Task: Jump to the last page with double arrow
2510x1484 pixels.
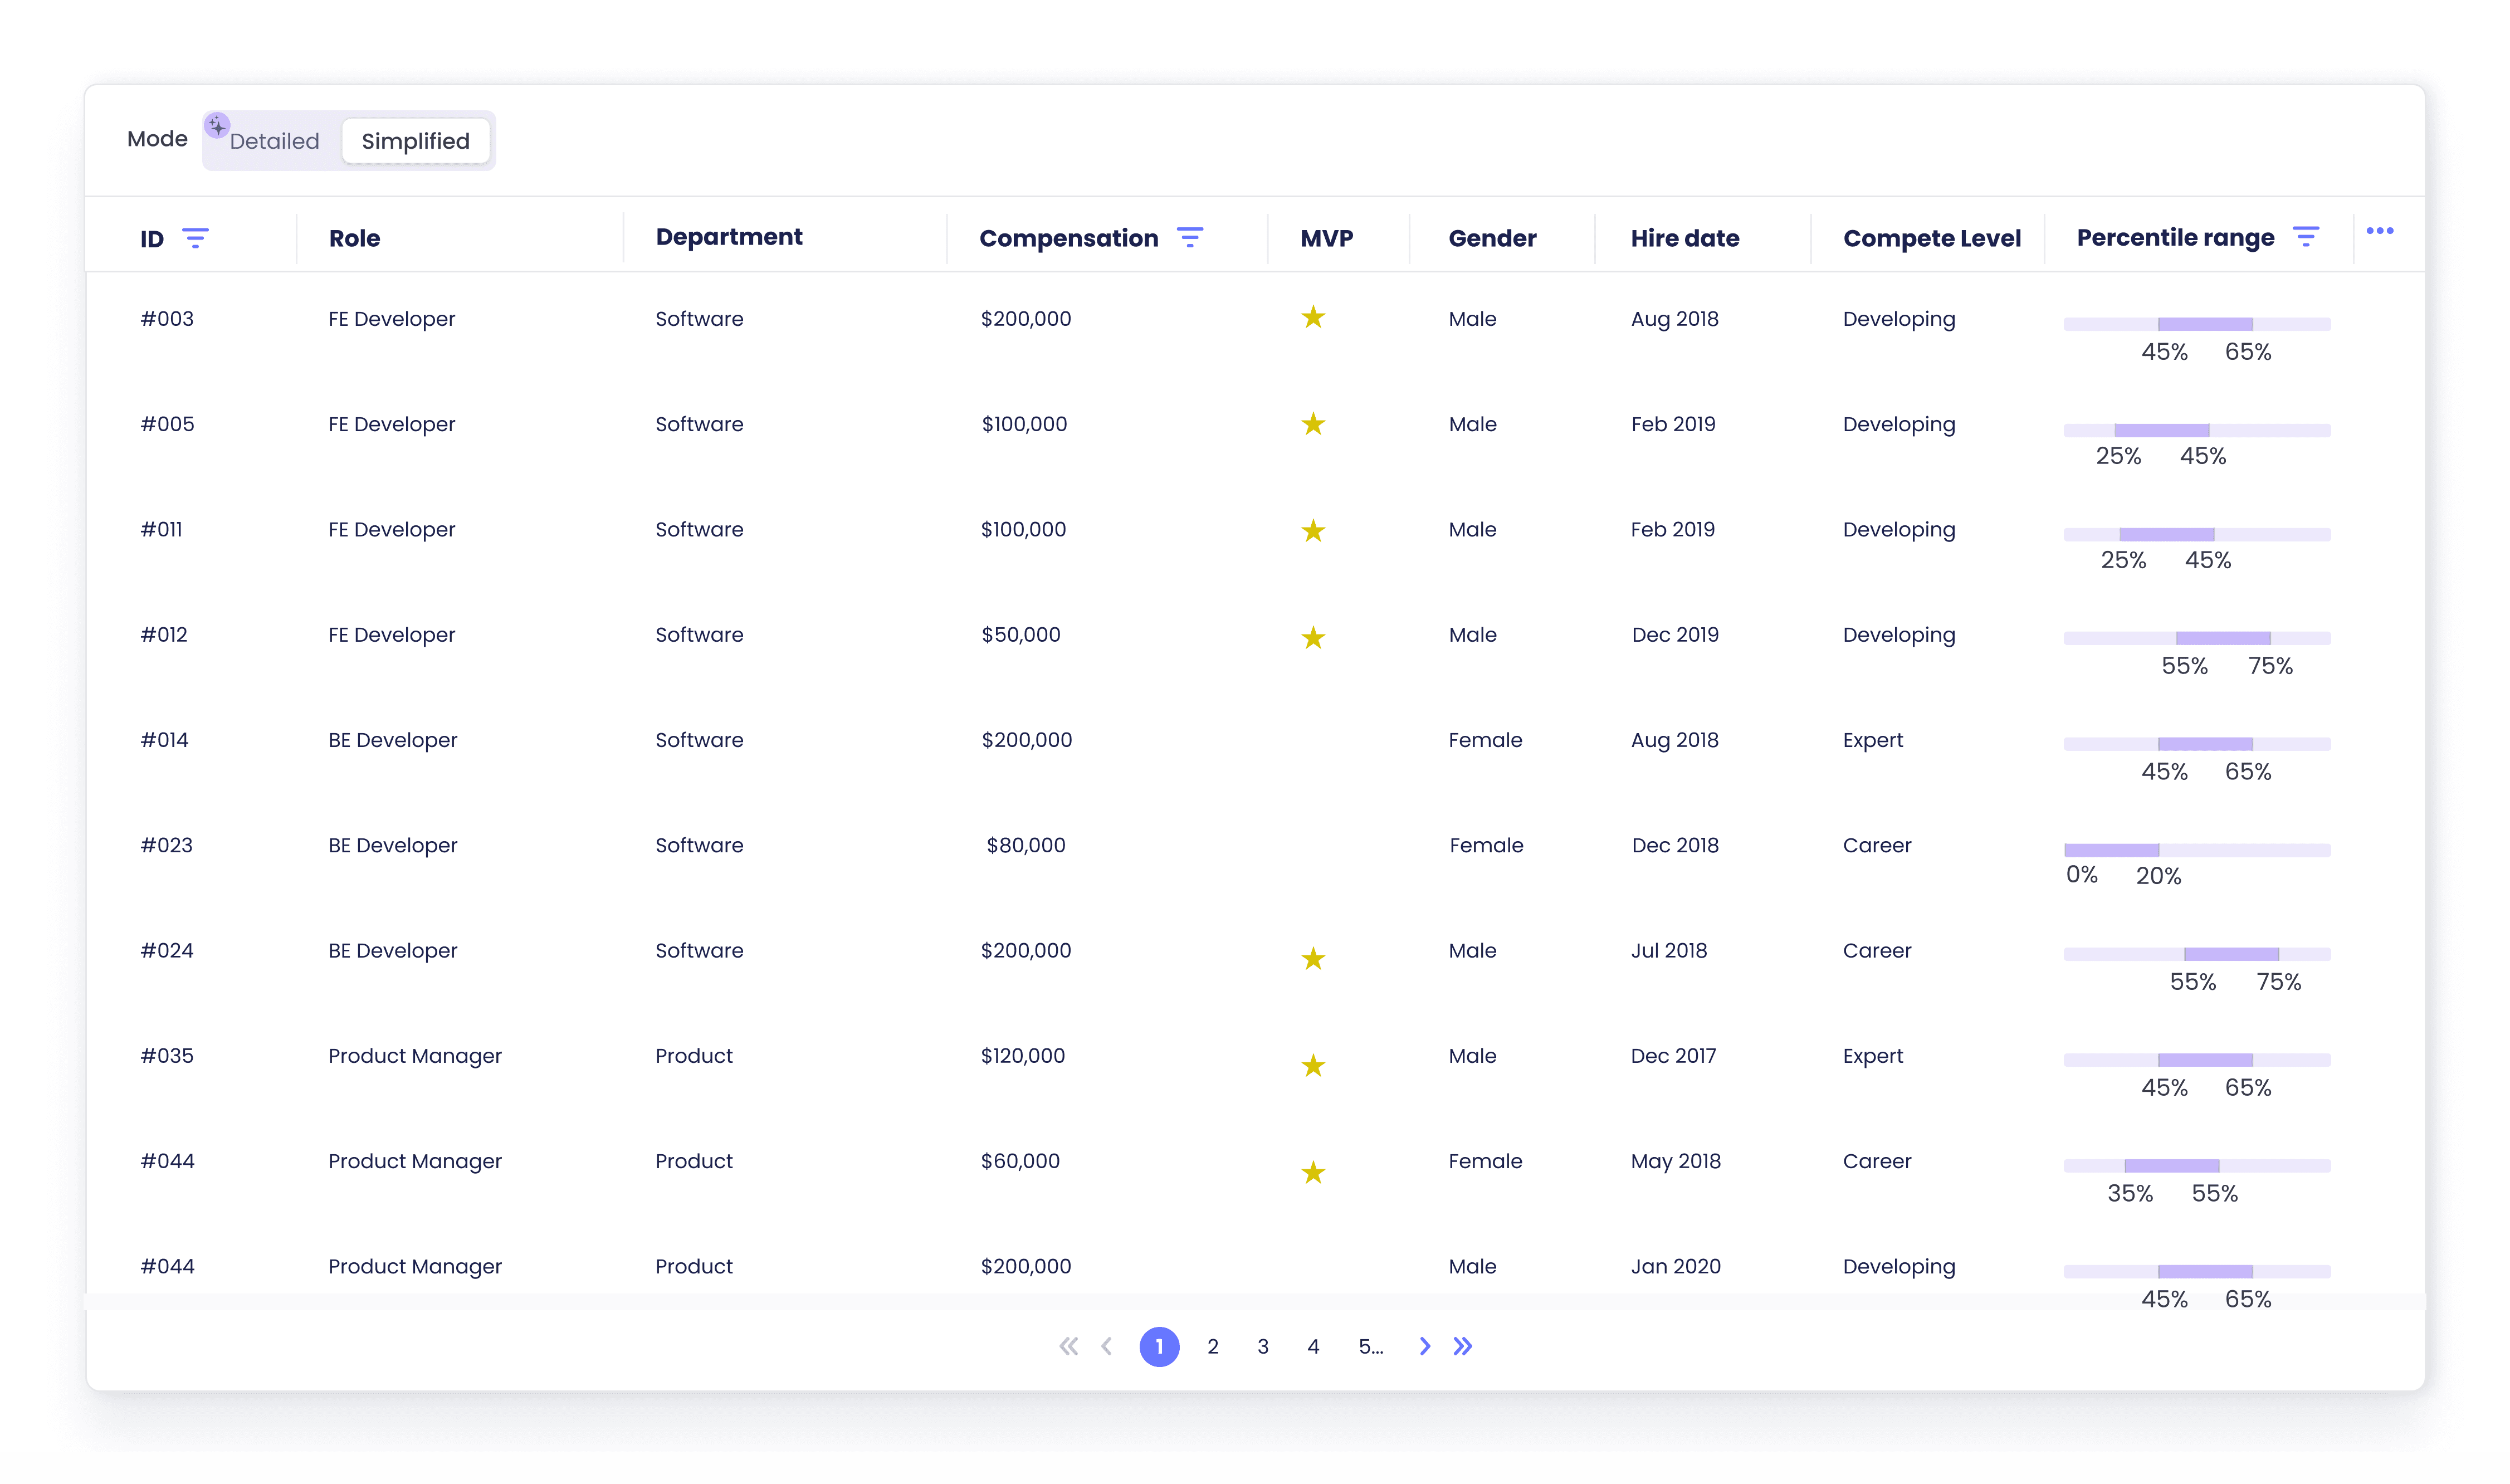Action: pyautogui.click(x=1463, y=1346)
